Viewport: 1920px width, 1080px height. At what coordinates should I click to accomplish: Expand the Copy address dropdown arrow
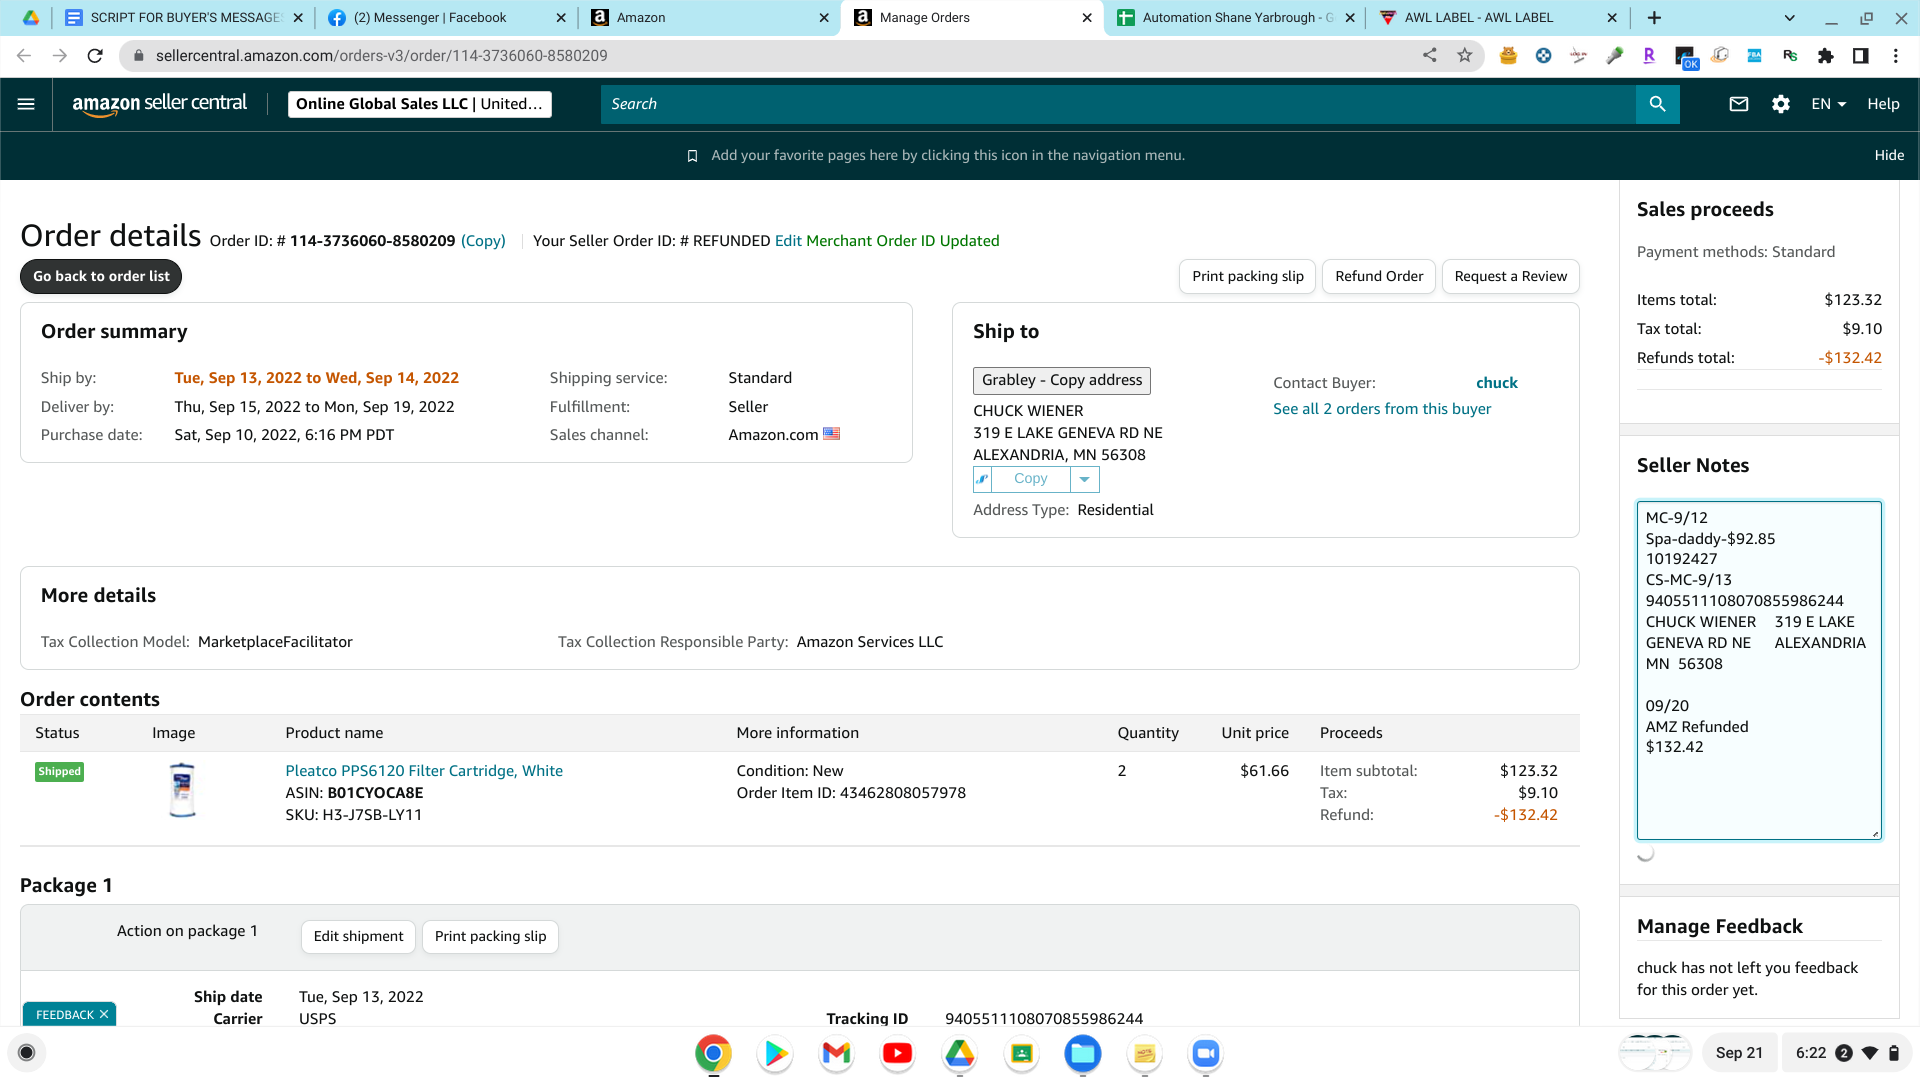coord(1084,480)
